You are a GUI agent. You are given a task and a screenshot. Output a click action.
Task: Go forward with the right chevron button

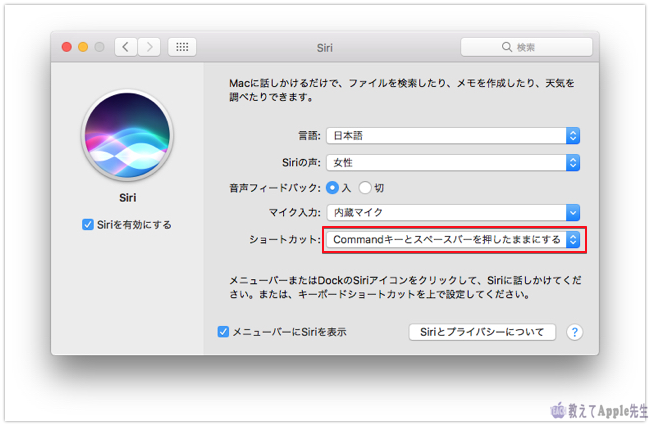tap(149, 47)
